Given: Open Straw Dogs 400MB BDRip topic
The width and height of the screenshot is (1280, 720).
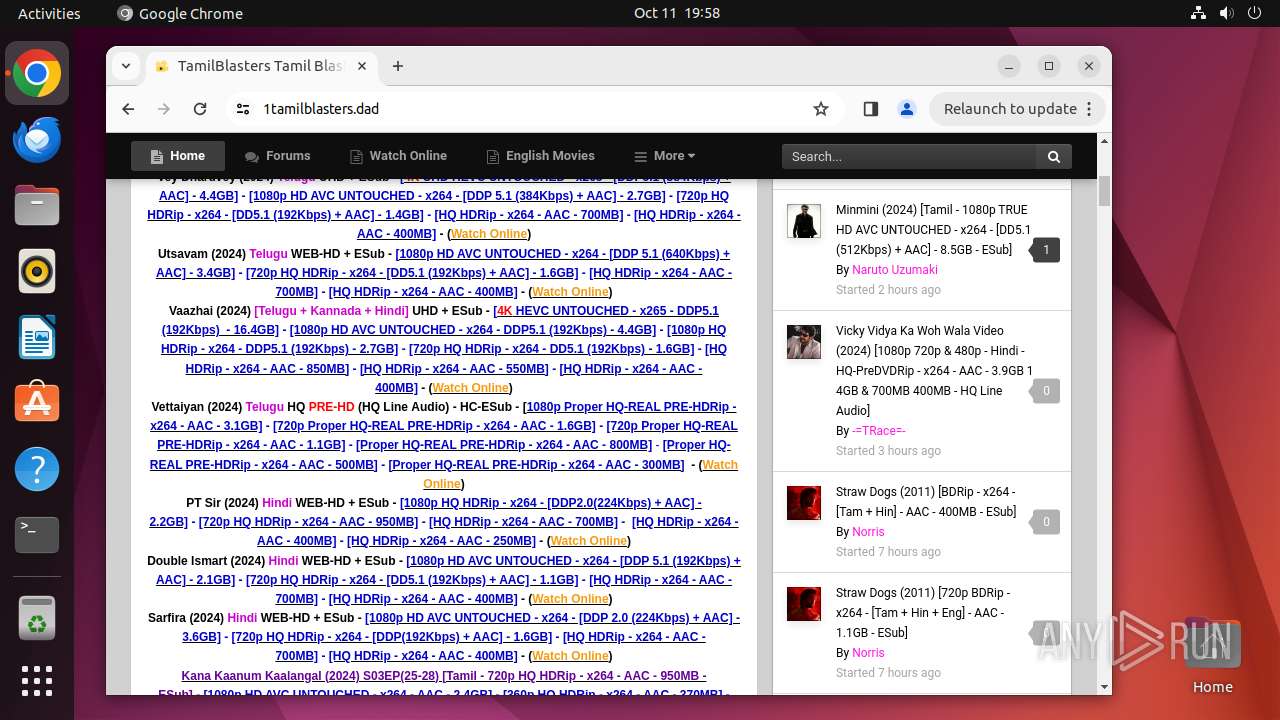Looking at the screenshot, I should click(926, 501).
